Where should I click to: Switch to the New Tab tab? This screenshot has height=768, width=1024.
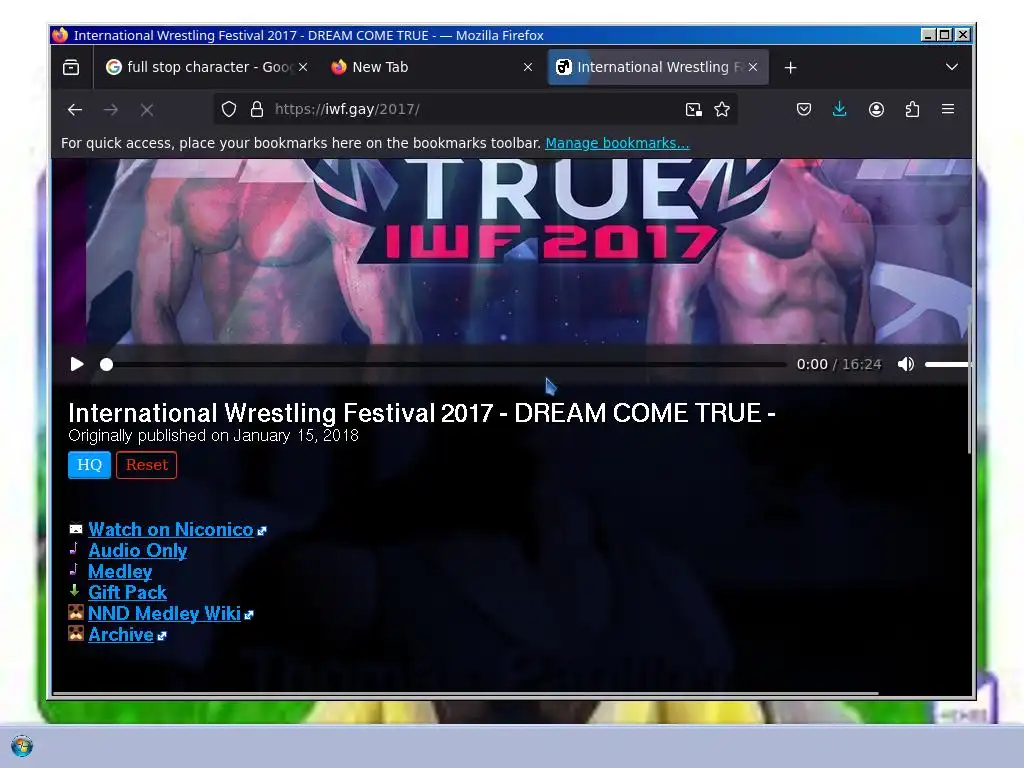tap(432, 67)
